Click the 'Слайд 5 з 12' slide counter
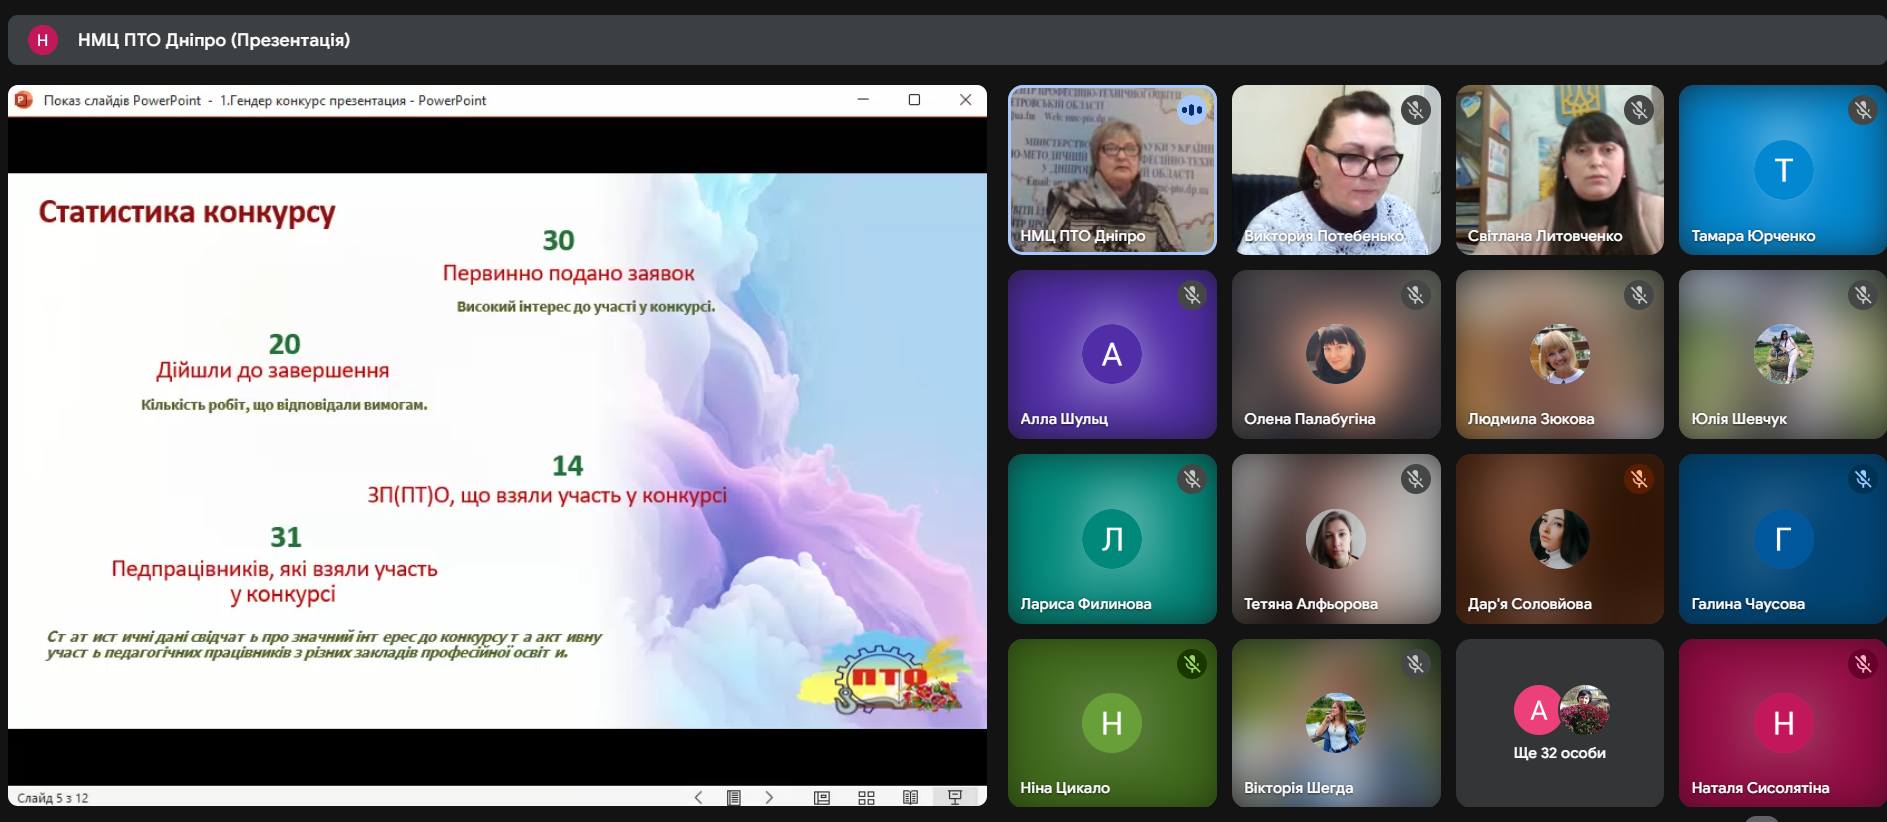Viewport: 1887px width, 822px height. [x=53, y=798]
